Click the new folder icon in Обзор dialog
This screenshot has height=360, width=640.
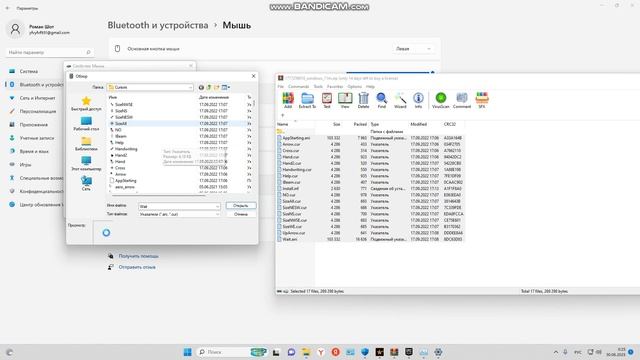[216, 87]
